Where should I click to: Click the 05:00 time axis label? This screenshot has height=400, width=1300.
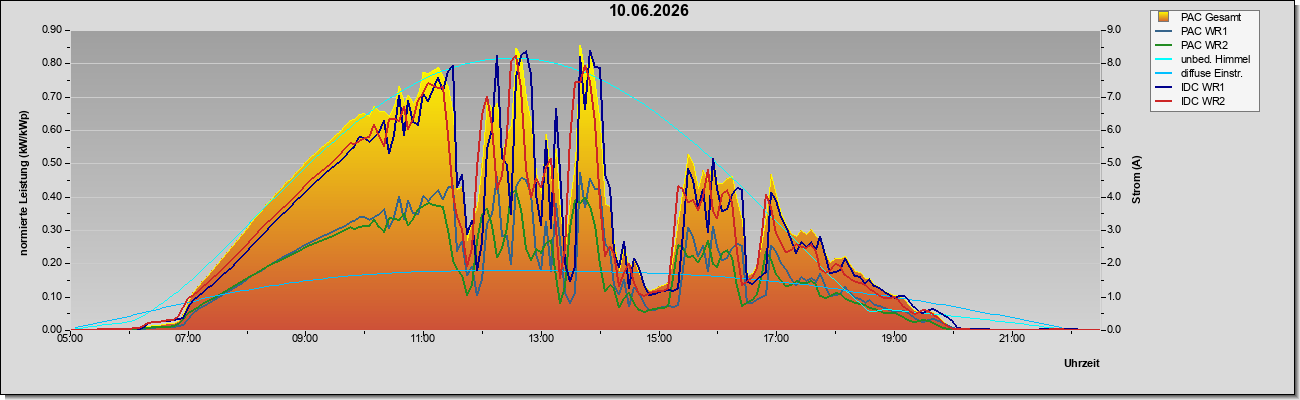point(70,339)
